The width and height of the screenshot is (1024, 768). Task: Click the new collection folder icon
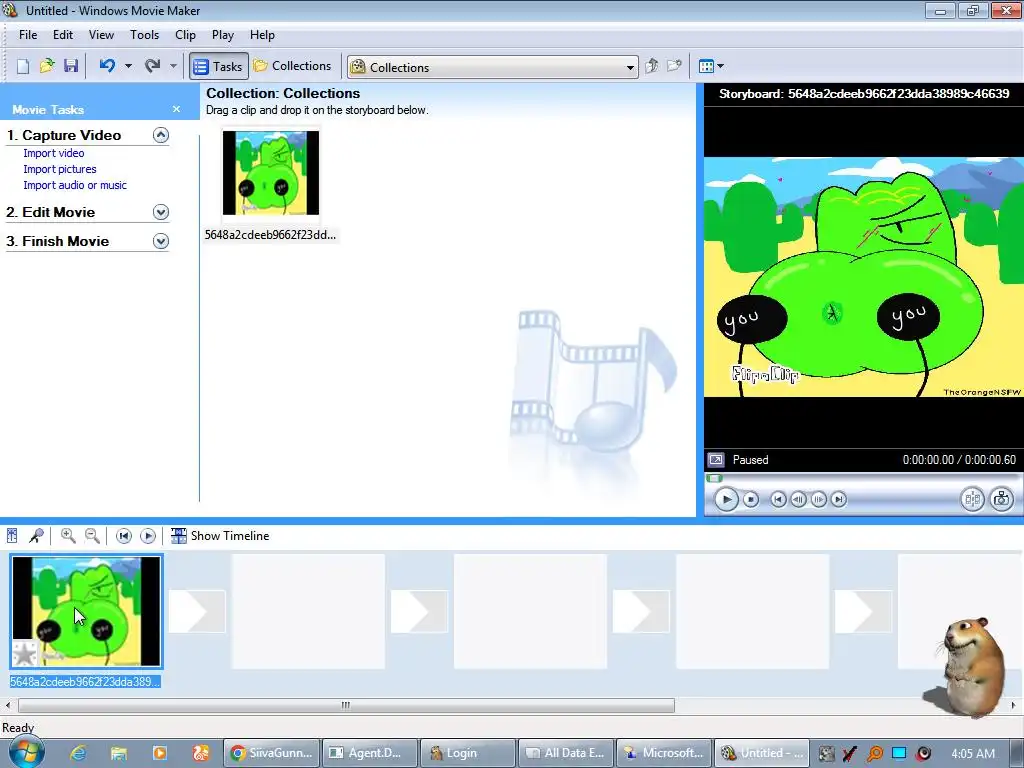tap(675, 66)
